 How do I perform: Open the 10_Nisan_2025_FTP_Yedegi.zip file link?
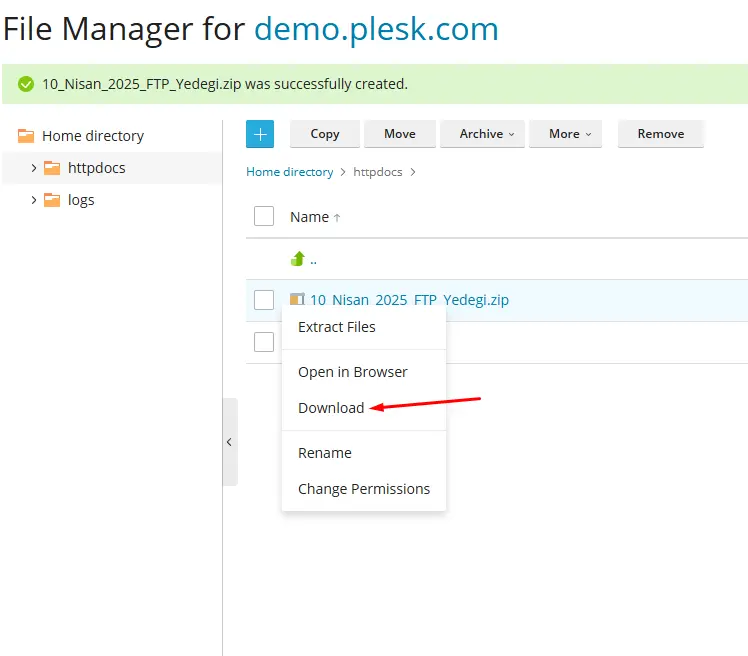409,300
